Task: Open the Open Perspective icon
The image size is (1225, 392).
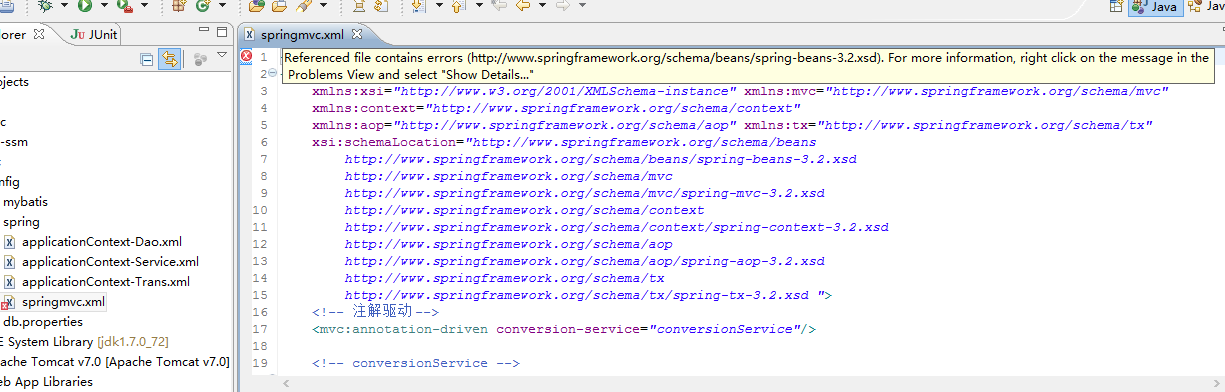Action: click(x=1116, y=6)
